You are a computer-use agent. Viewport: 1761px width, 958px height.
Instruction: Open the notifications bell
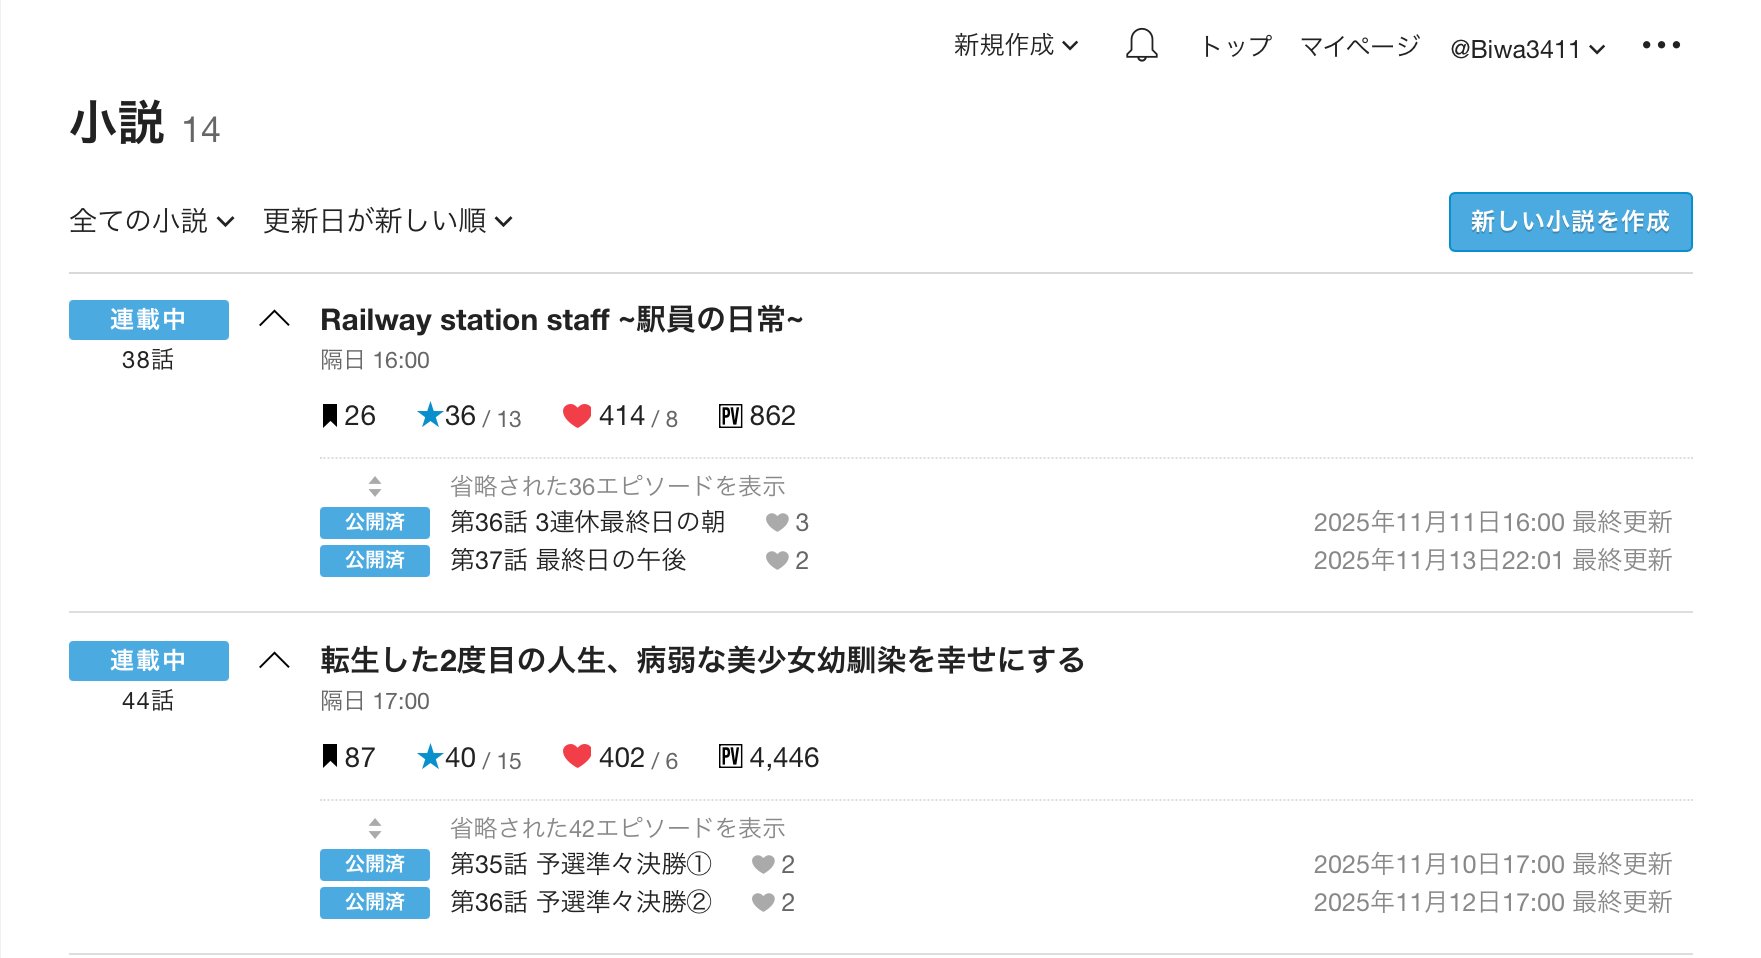[x=1141, y=46]
